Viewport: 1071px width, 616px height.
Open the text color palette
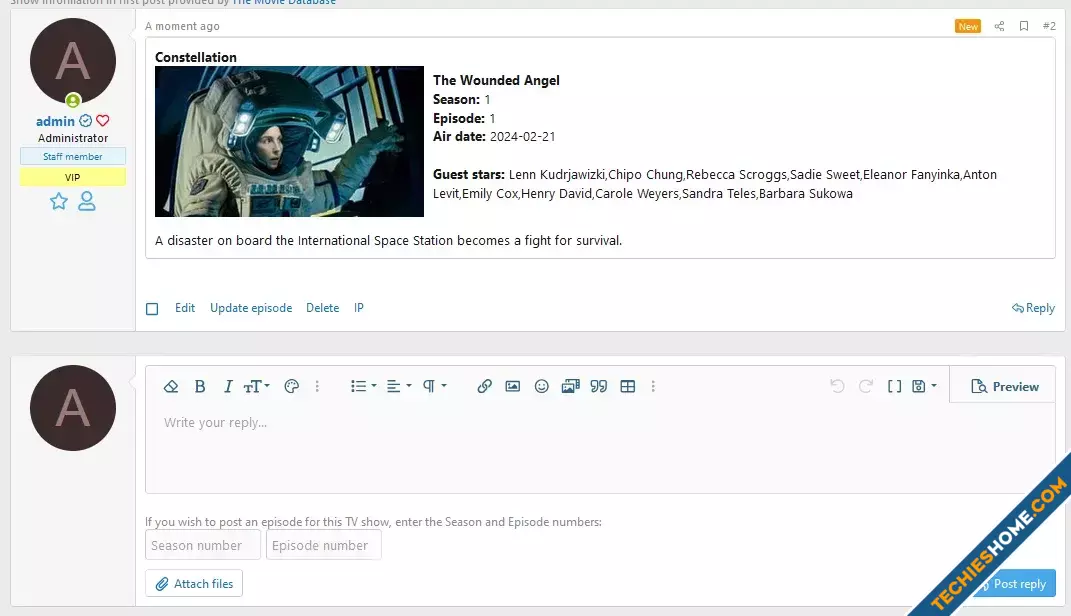coord(292,387)
